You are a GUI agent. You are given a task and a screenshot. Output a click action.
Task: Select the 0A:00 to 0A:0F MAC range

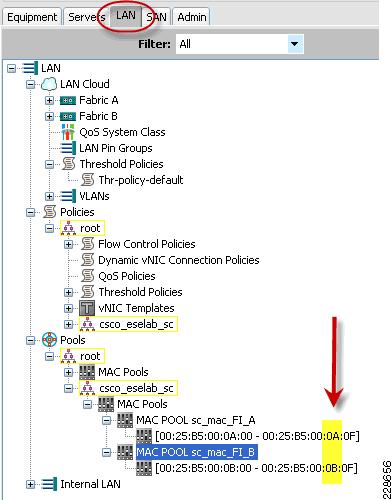pyautogui.click(x=257, y=436)
